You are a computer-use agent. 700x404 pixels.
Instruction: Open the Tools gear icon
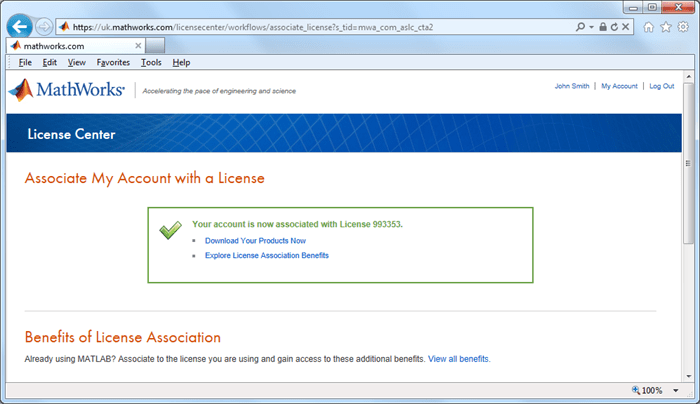[683, 27]
